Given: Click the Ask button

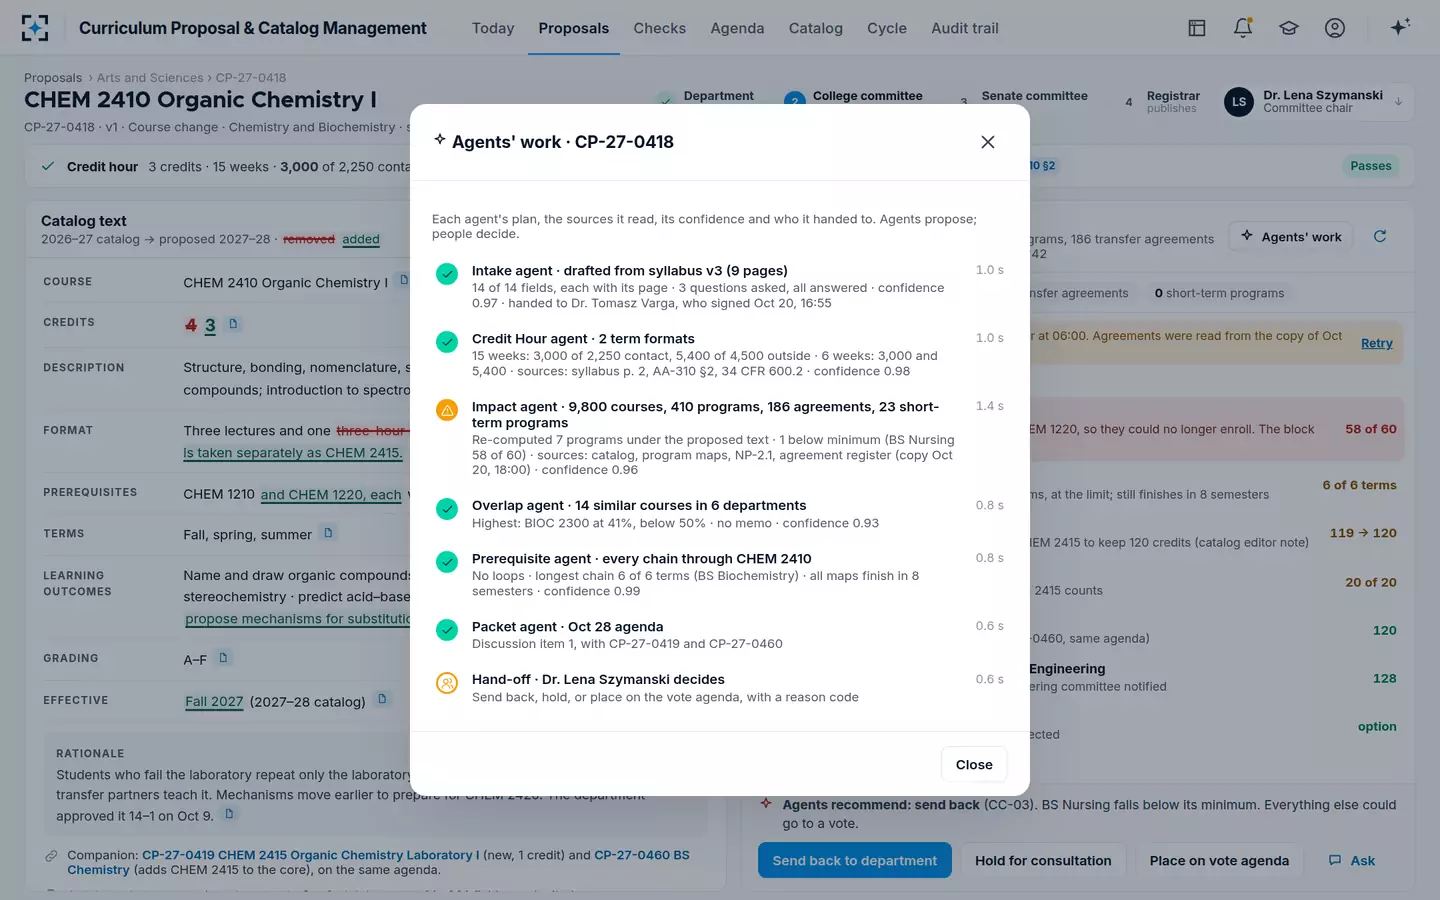Looking at the screenshot, I should click(x=1352, y=861).
